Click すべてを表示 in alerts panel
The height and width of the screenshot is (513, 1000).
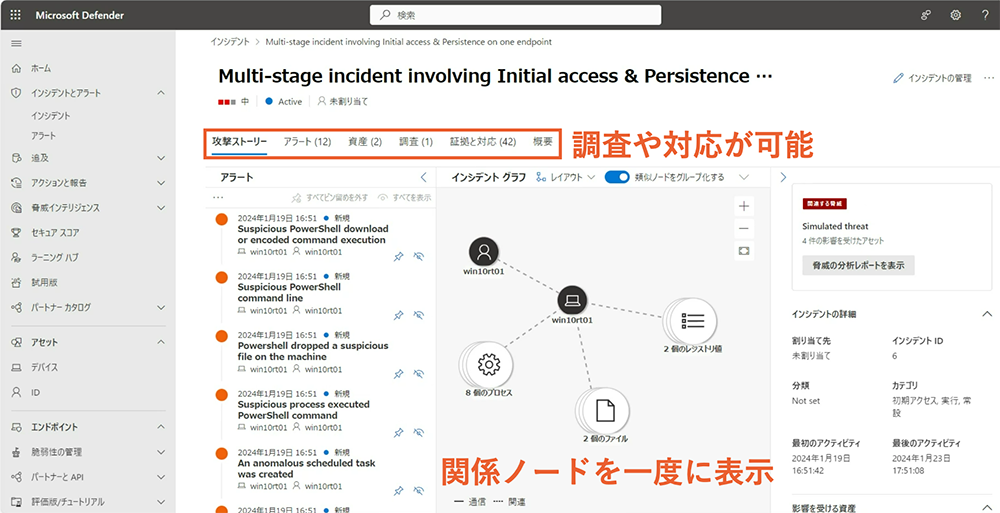point(404,198)
